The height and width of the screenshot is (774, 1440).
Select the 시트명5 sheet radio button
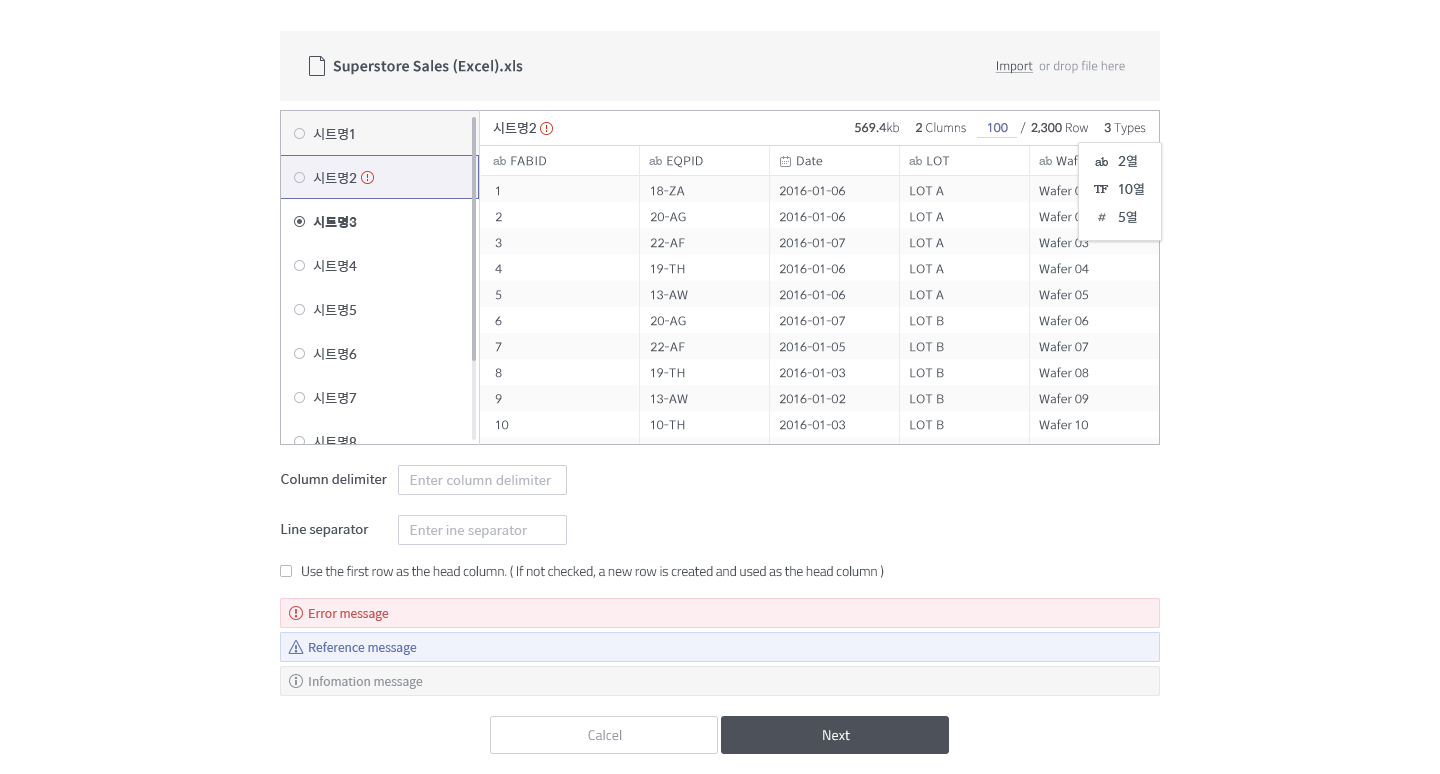click(x=299, y=309)
